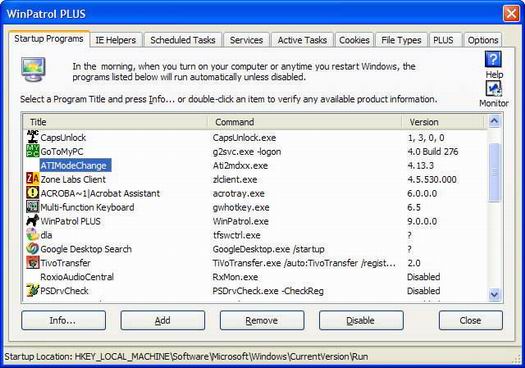Go to the Cookies tab
Screen dimensions: 525x368
(x=354, y=40)
